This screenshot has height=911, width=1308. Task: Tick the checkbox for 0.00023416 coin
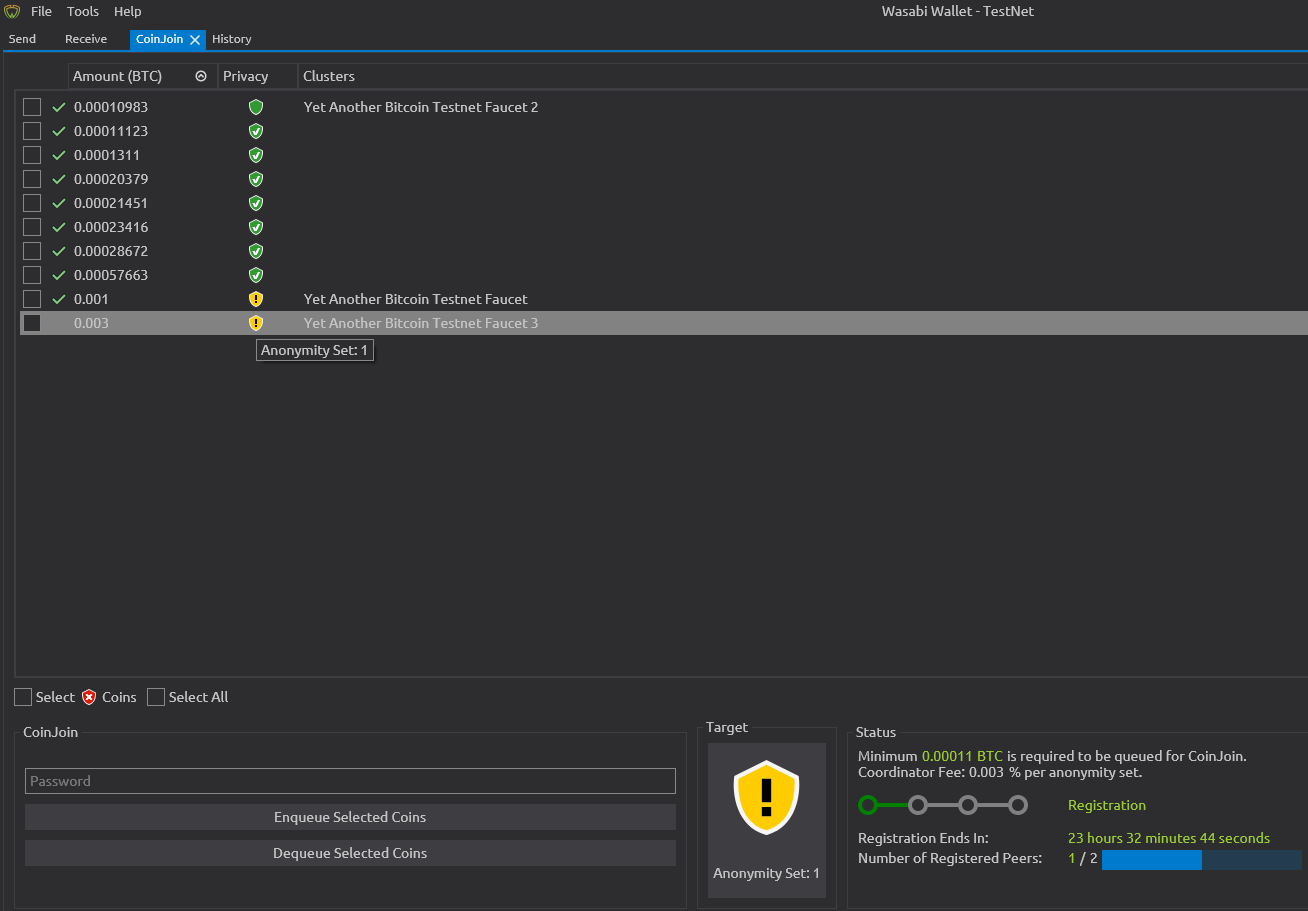point(32,227)
